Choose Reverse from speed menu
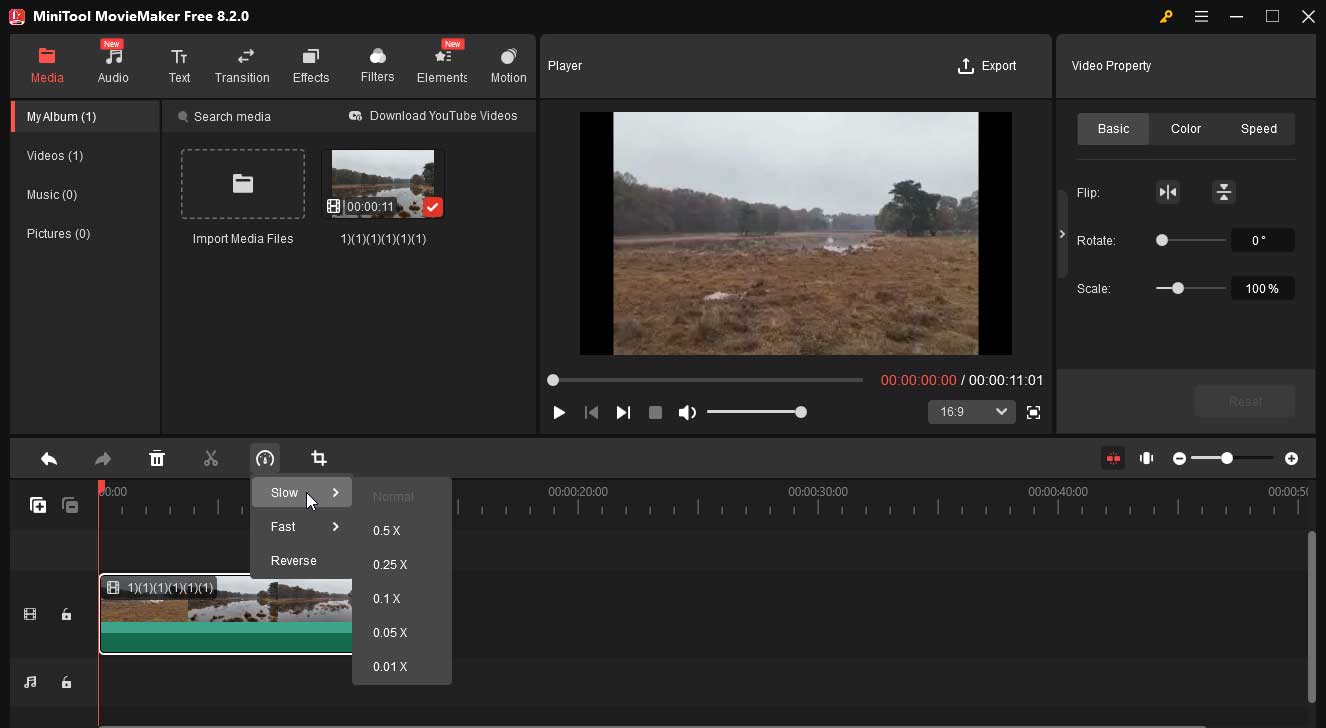This screenshot has width=1326, height=728. pyautogui.click(x=302, y=561)
